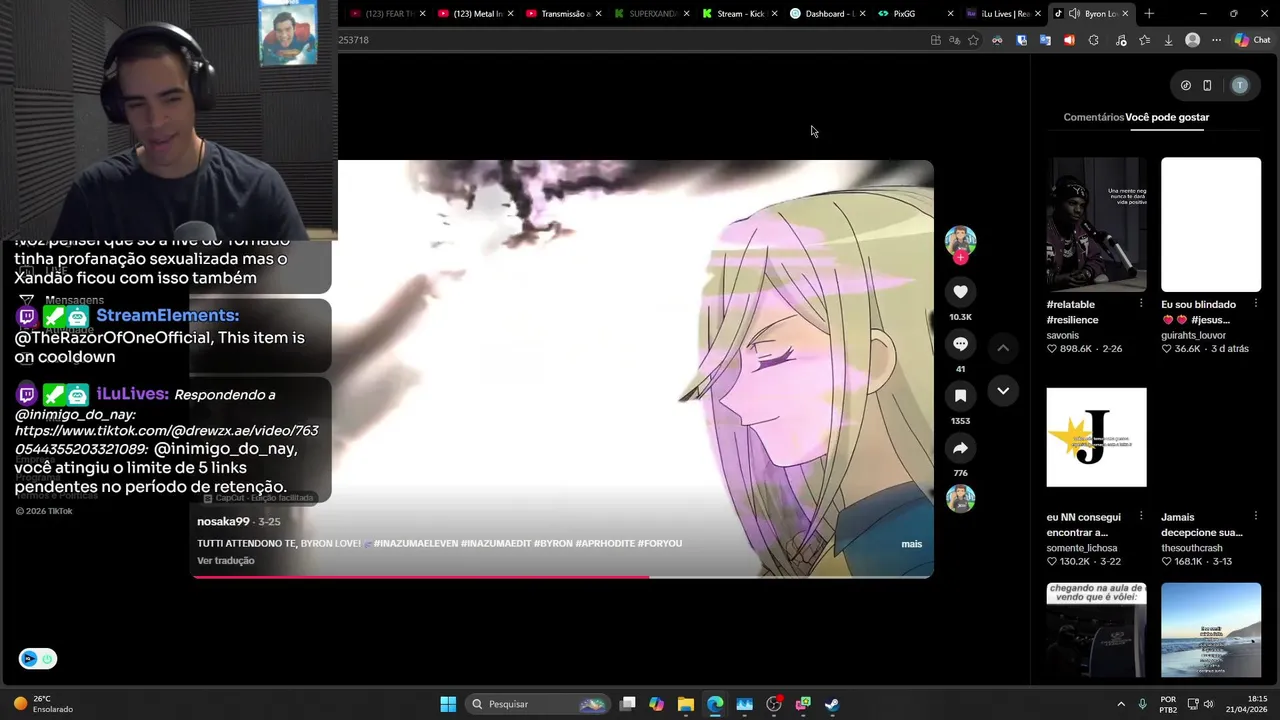Screen dimensions: 1280x720
Task: Open comments via the speech bubble icon
Action: click(x=960, y=344)
